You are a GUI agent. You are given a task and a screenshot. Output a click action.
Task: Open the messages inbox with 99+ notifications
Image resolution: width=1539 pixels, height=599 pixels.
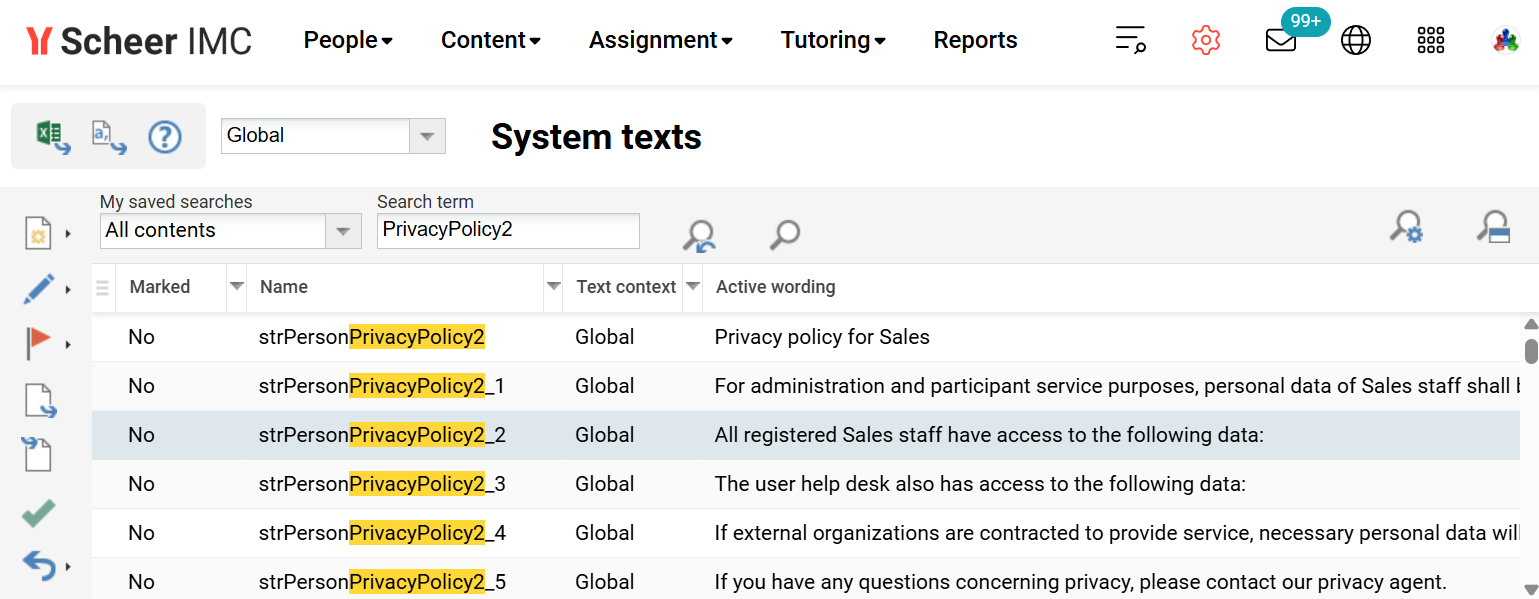coord(1280,41)
